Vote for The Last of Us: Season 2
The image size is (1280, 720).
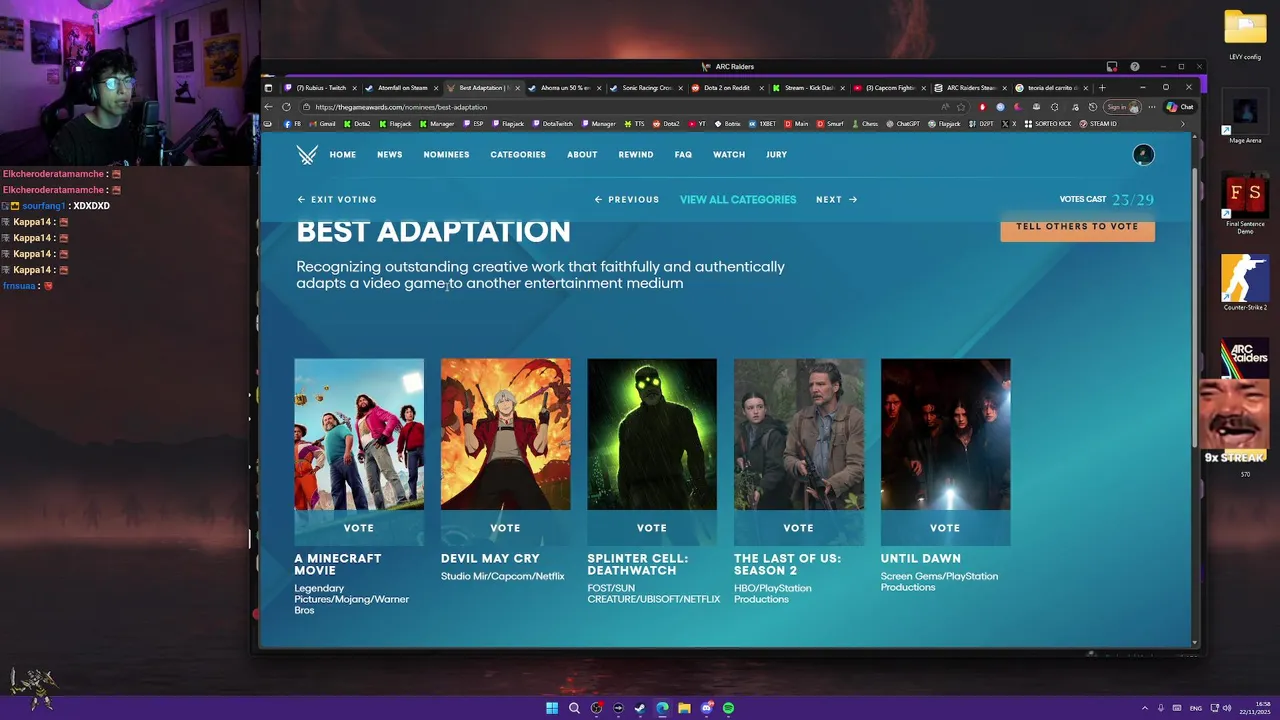(798, 528)
